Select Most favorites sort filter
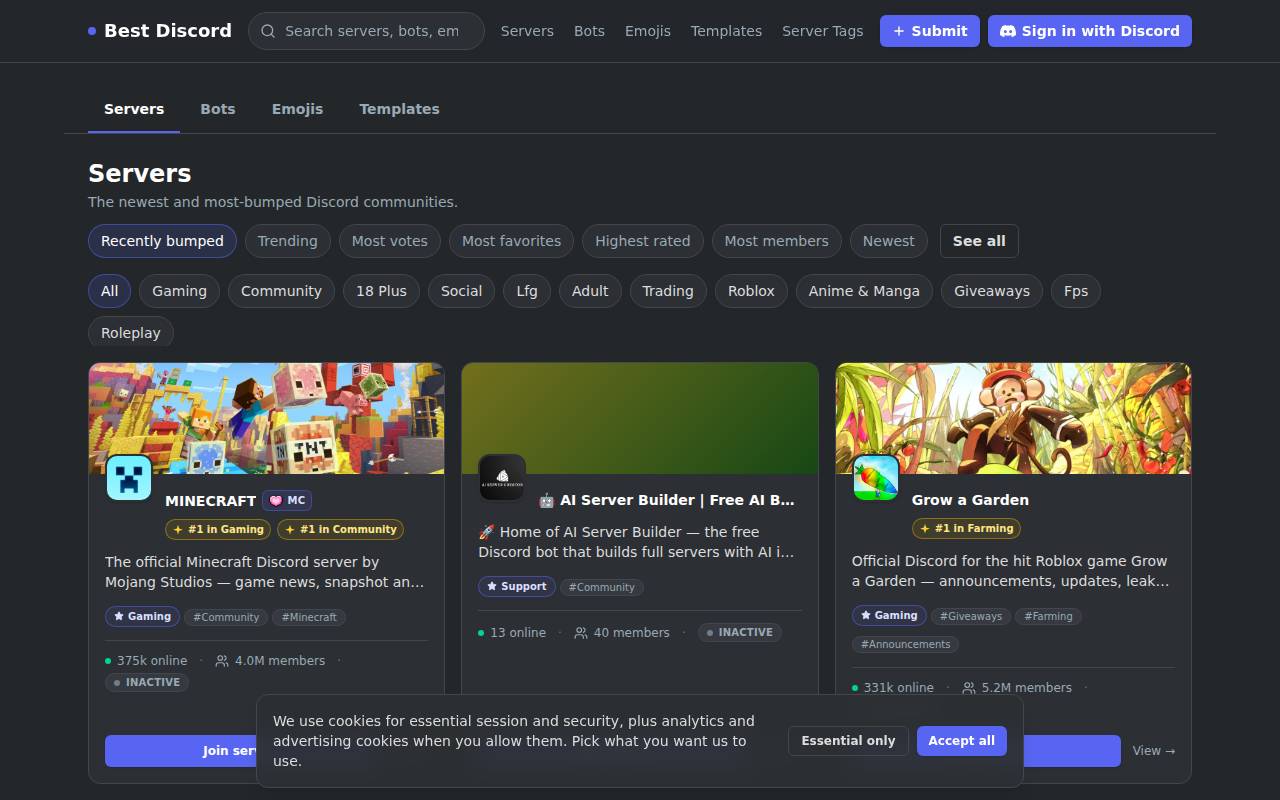Viewport: 1280px width, 800px height. point(511,241)
